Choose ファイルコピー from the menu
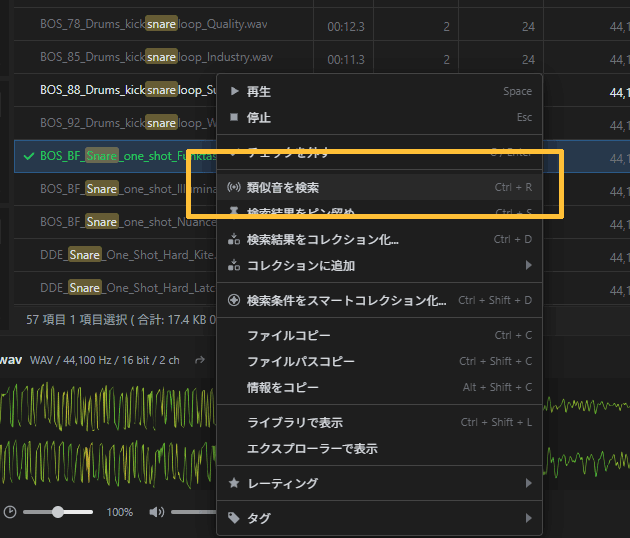This screenshot has width=630, height=538. [380, 335]
